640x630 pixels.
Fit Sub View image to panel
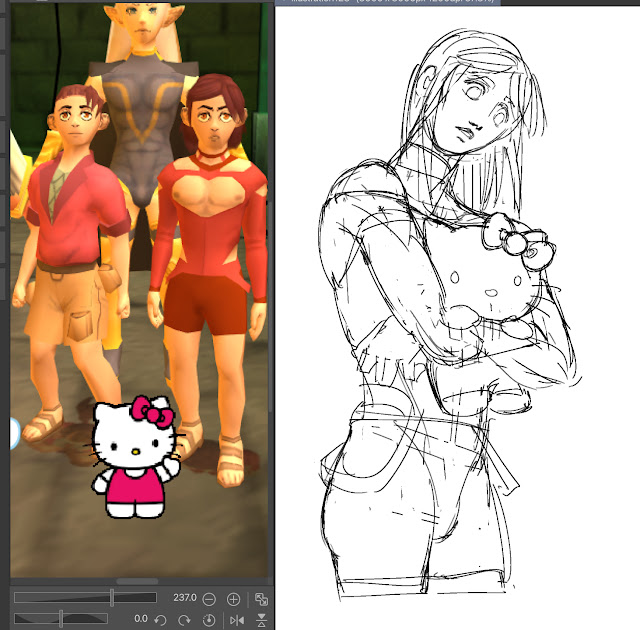coord(261,599)
